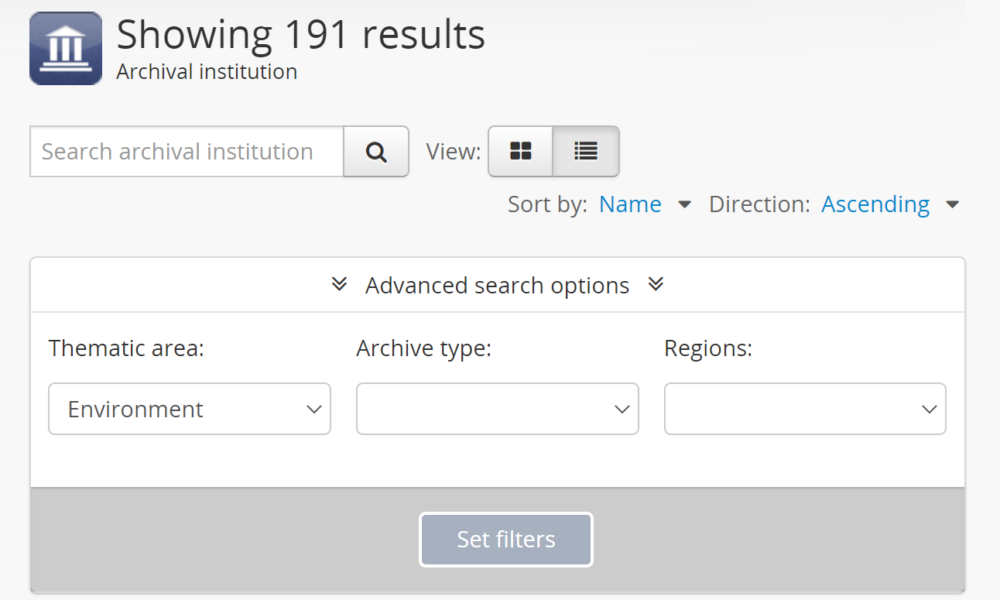This screenshot has height=600, width=1000.
Task: Open the Thematic area Environment dropdown
Action: (x=189, y=409)
